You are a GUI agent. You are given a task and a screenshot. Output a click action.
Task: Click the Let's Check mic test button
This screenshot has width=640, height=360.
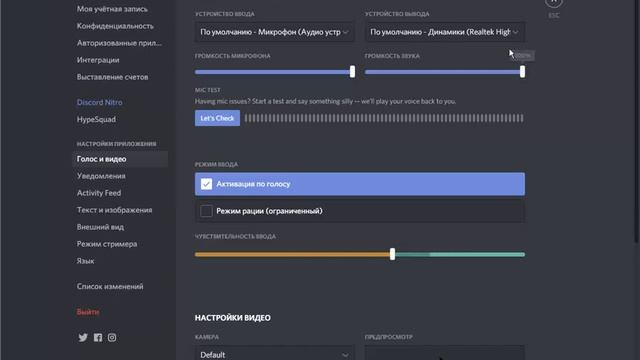point(217,118)
